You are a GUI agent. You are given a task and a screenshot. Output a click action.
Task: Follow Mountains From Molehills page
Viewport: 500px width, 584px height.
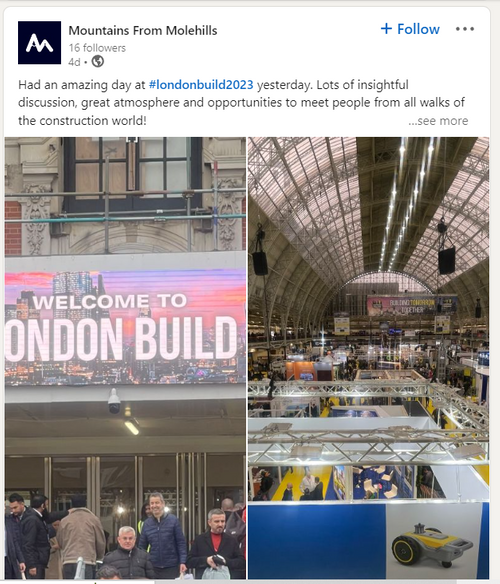[410, 29]
